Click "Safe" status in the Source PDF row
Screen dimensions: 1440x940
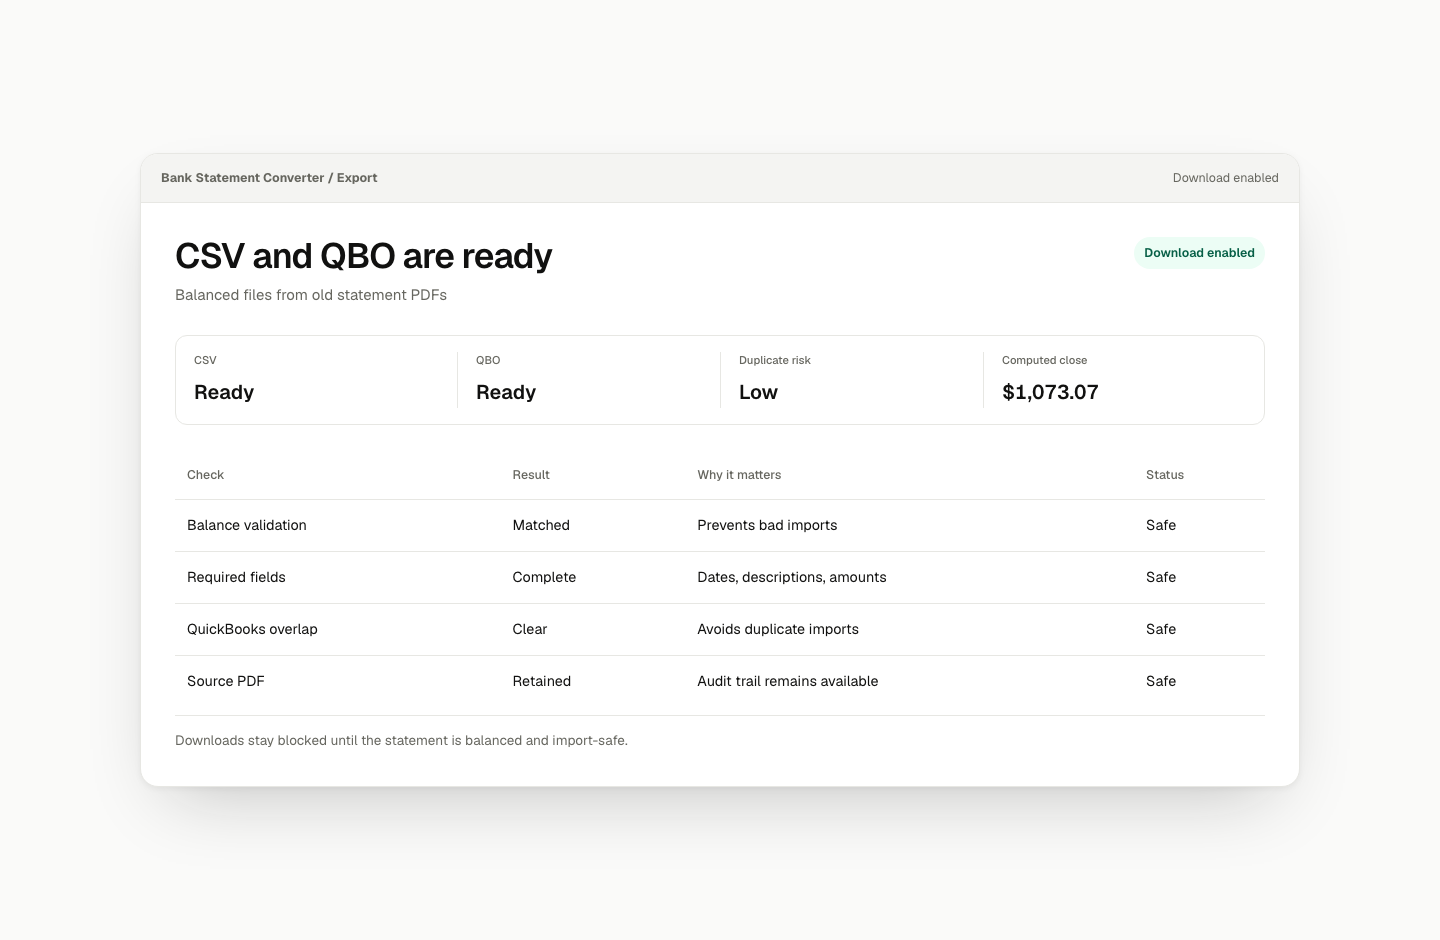[1161, 681]
